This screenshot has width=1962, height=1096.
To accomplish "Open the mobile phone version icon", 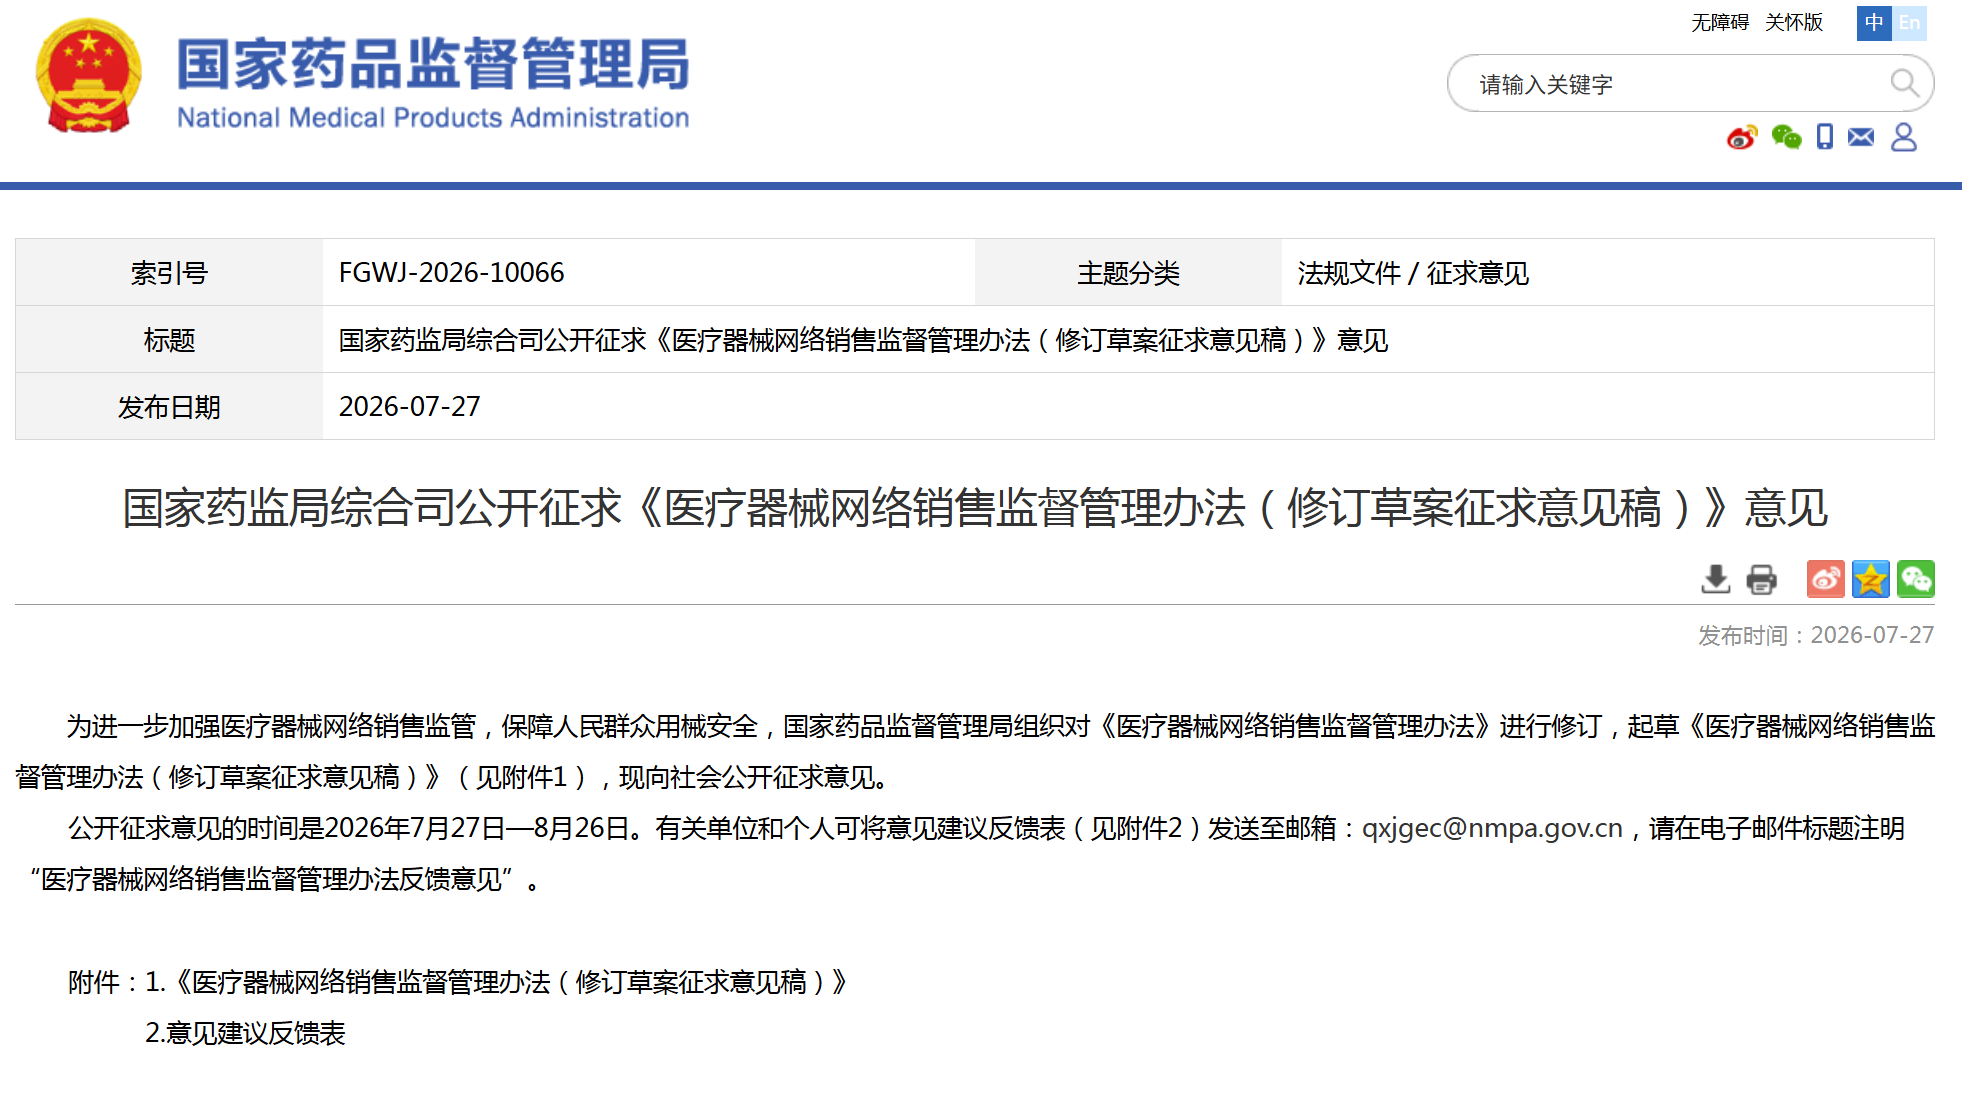I will coord(1825,137).
